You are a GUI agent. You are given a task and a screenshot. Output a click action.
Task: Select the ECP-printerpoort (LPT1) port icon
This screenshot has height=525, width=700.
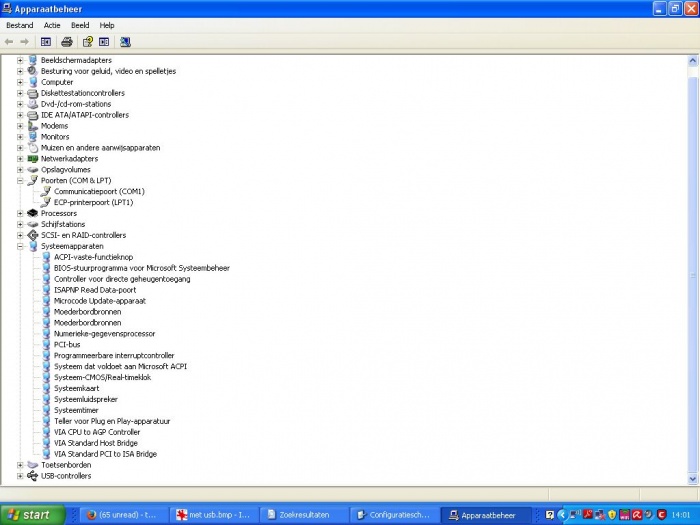pyautogui.click(x=46, y=202)
